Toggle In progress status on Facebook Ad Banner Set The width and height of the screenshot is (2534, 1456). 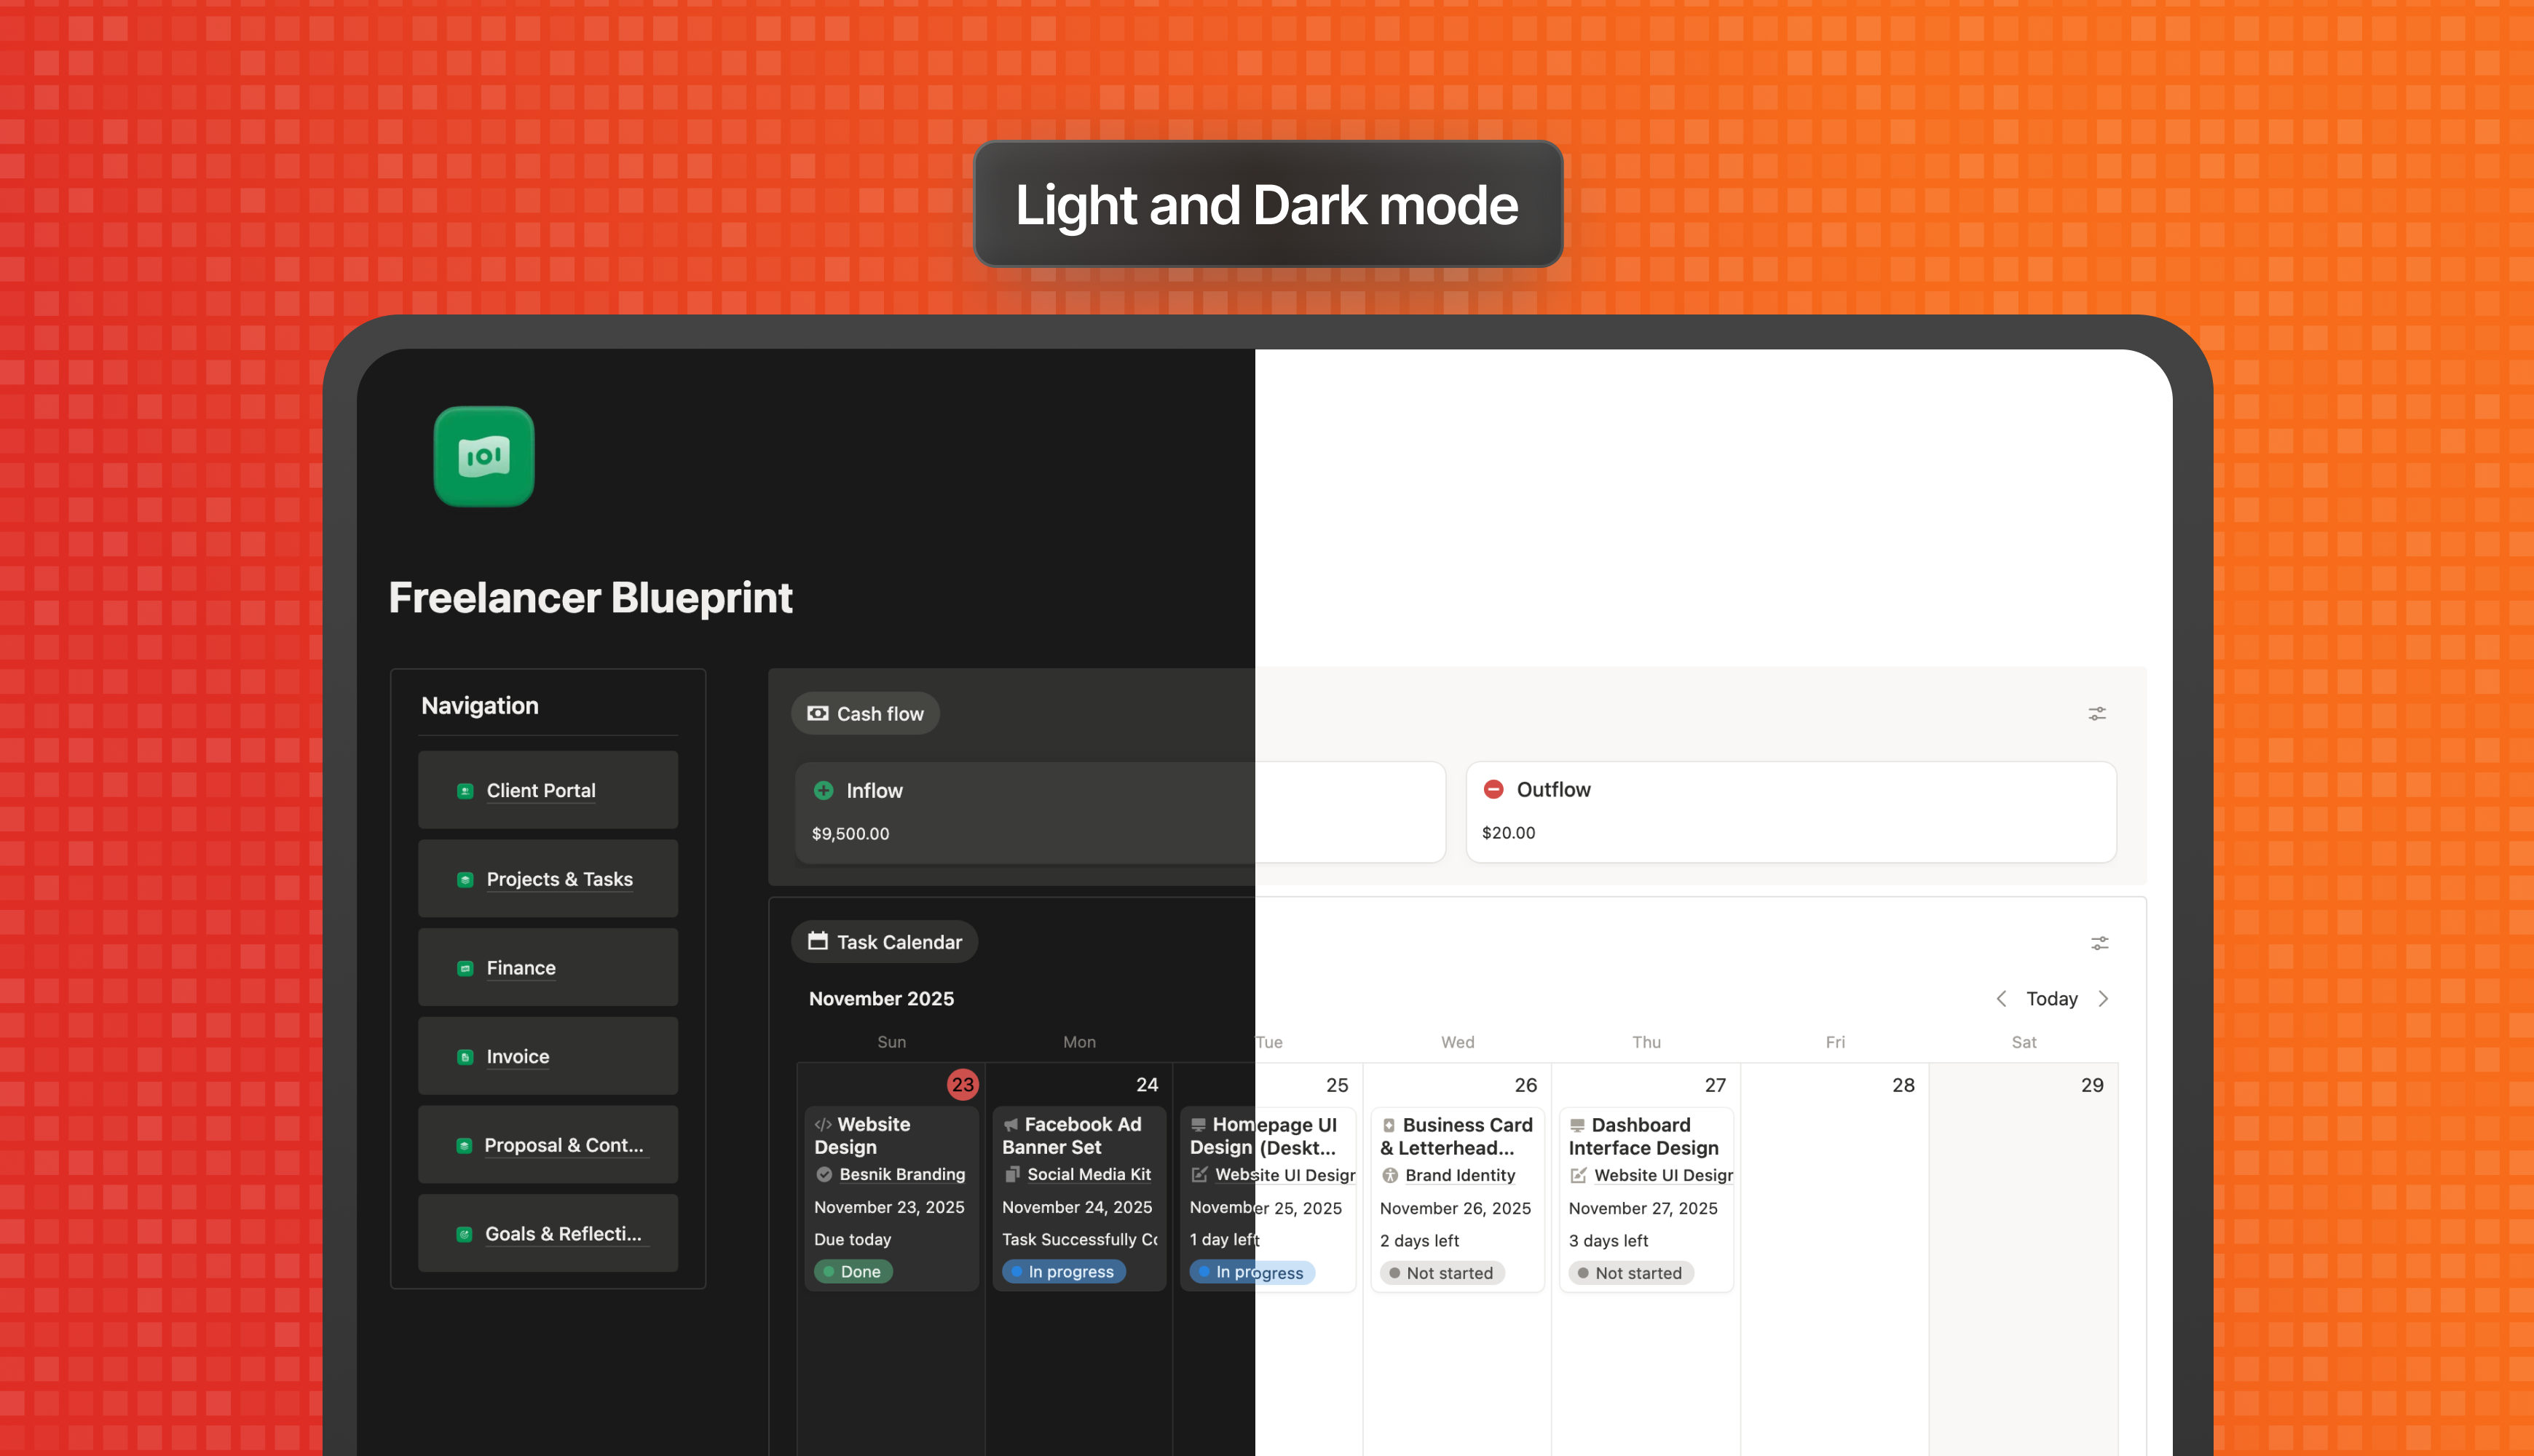click(x=1063, y=1271)
